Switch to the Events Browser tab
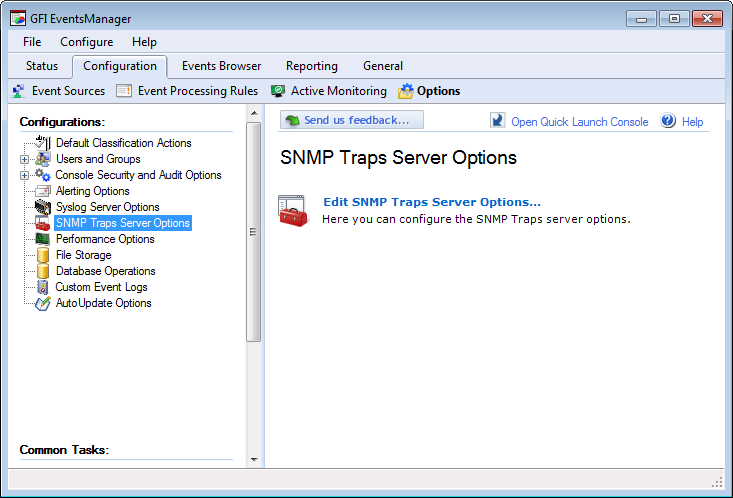Viewport: 733px width, 498px height. coord(222,66)
